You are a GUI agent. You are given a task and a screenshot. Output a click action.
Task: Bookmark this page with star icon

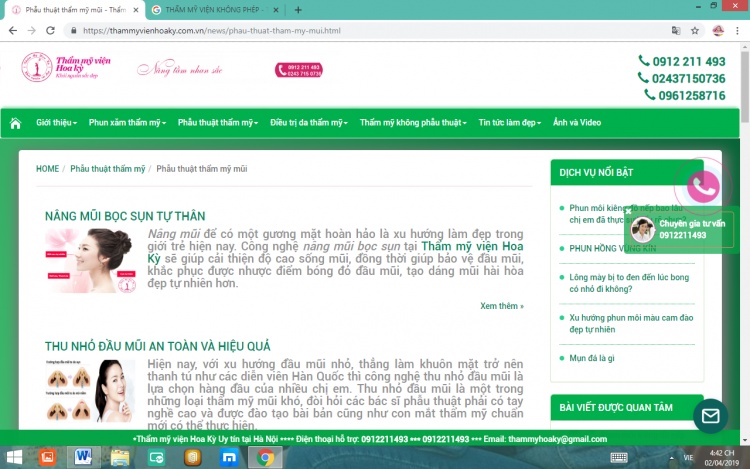point(695,30)
